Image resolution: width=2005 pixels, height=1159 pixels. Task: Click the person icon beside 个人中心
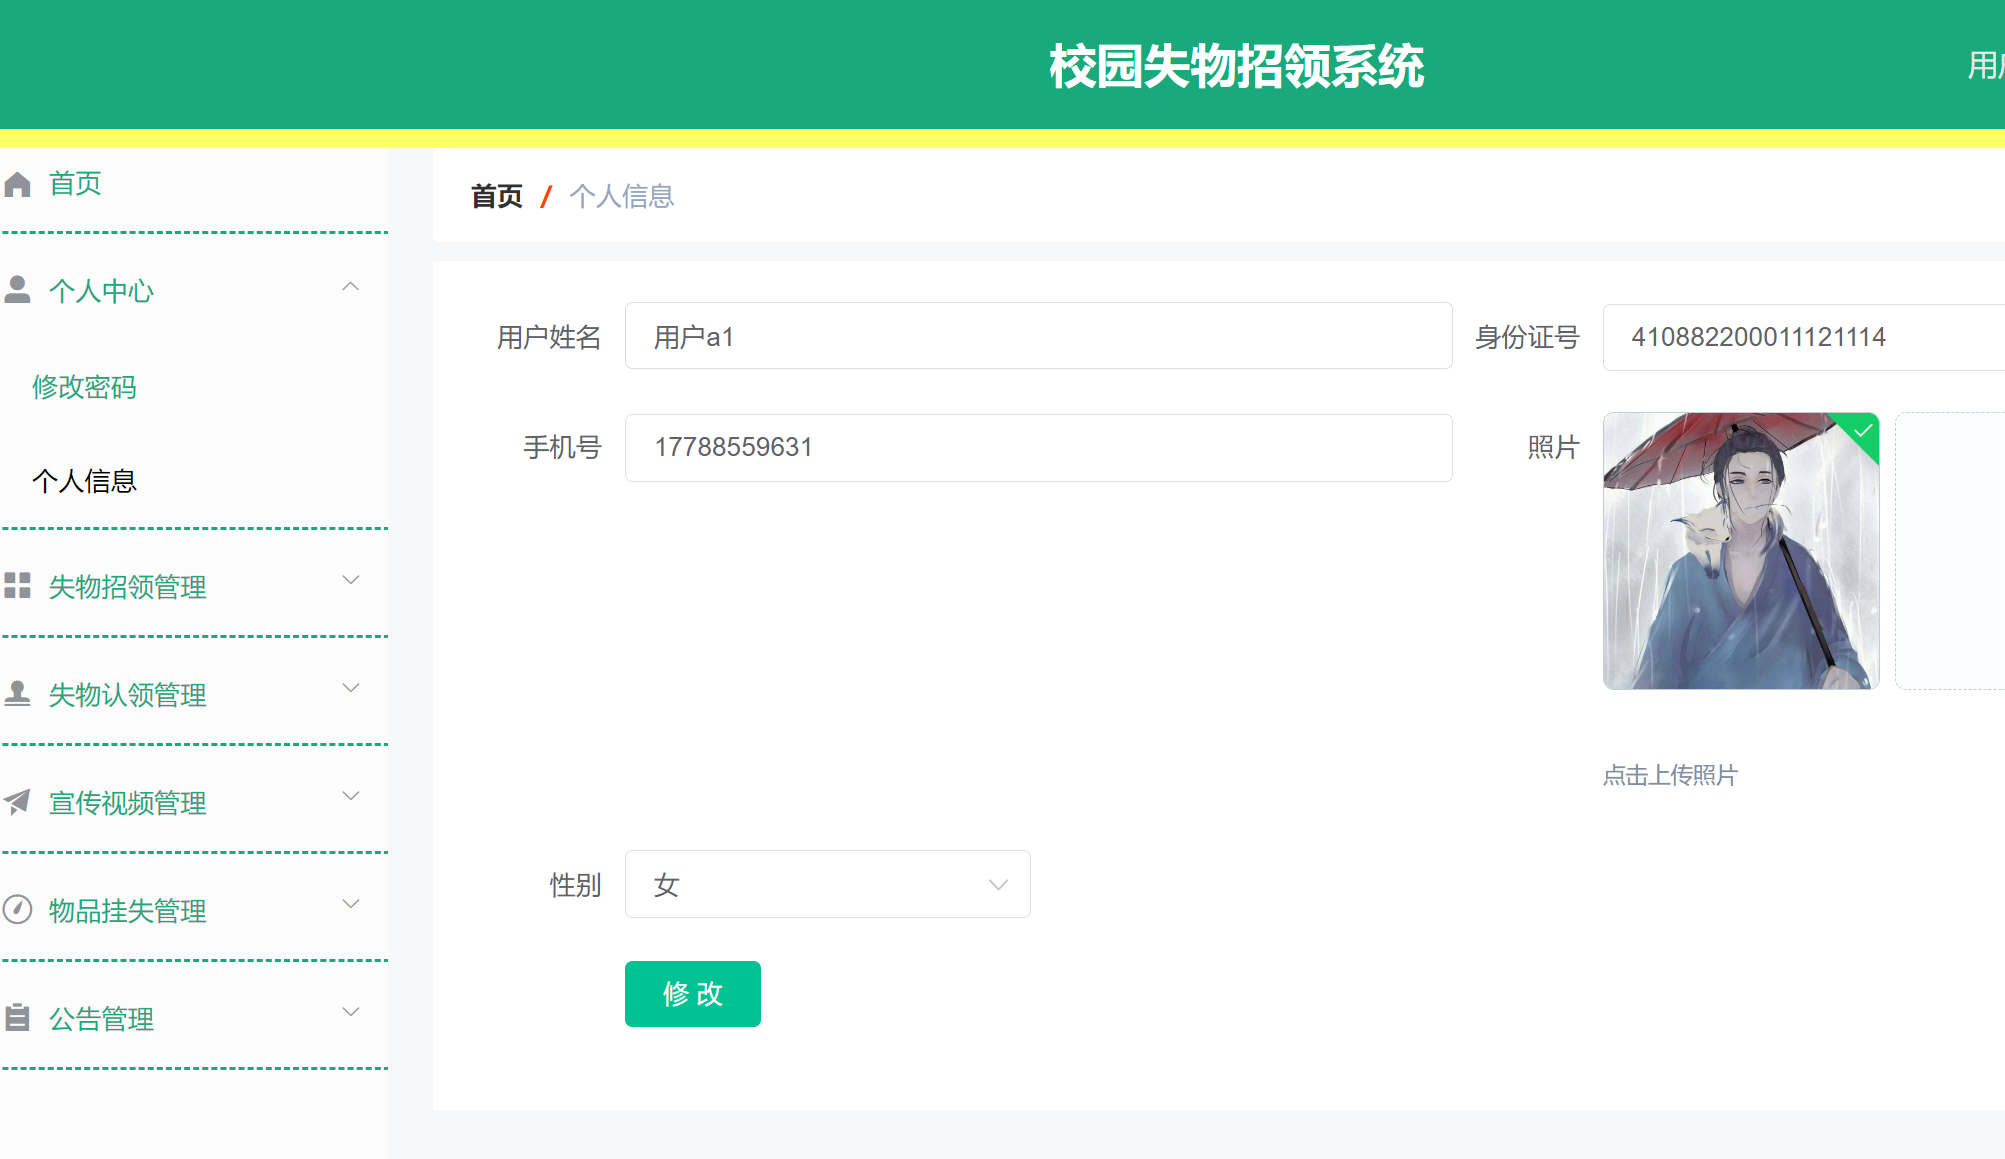coord(18,289)
